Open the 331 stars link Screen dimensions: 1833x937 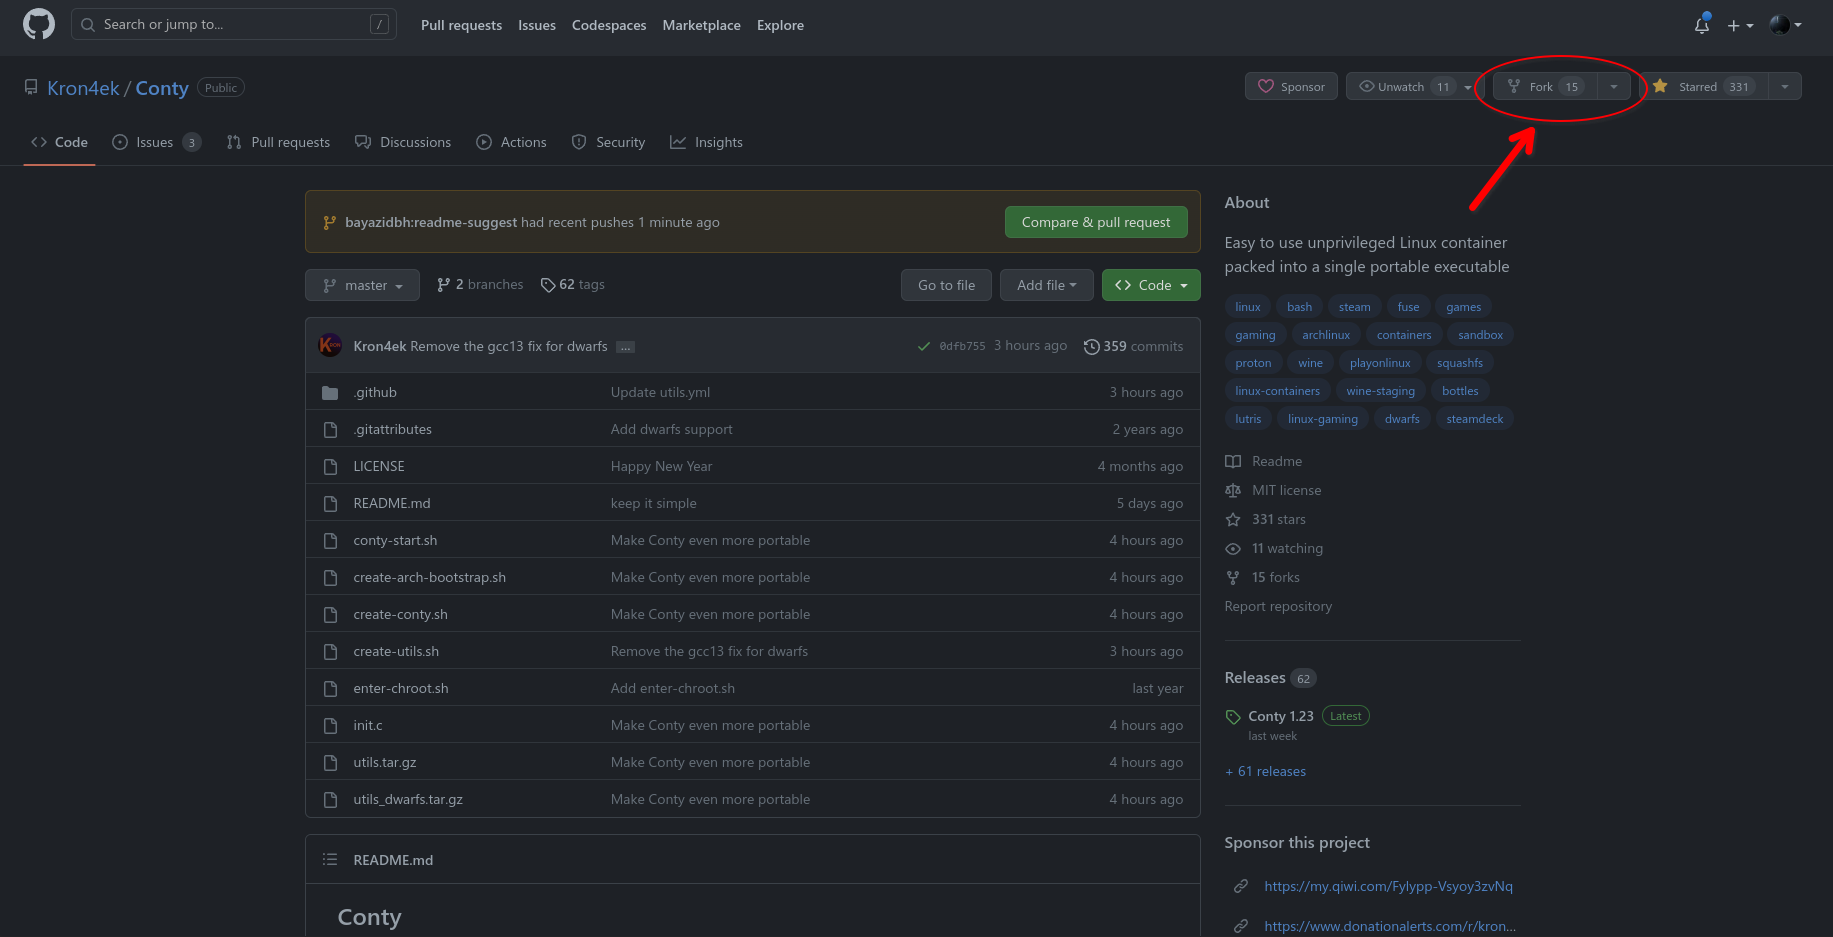(x=1266, y=519)
